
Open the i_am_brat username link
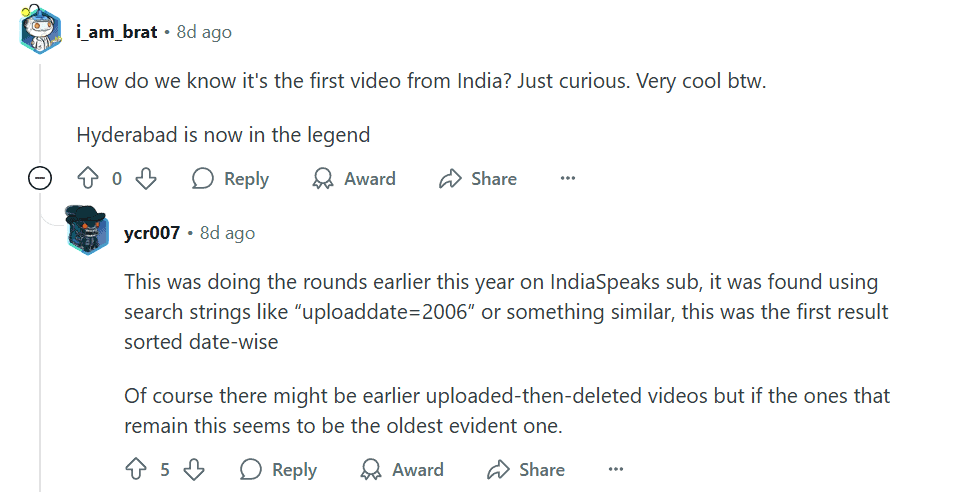[x=117, y=32]
